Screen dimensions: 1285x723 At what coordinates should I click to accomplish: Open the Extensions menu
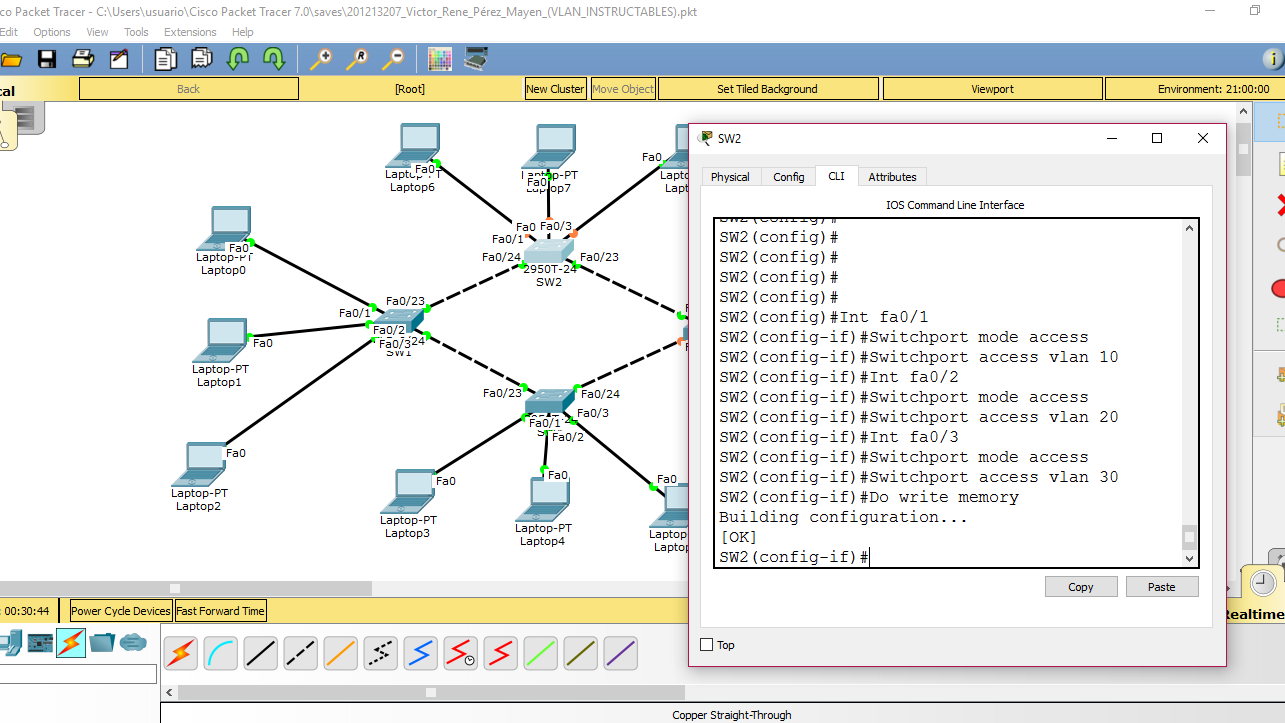[190, 32]
